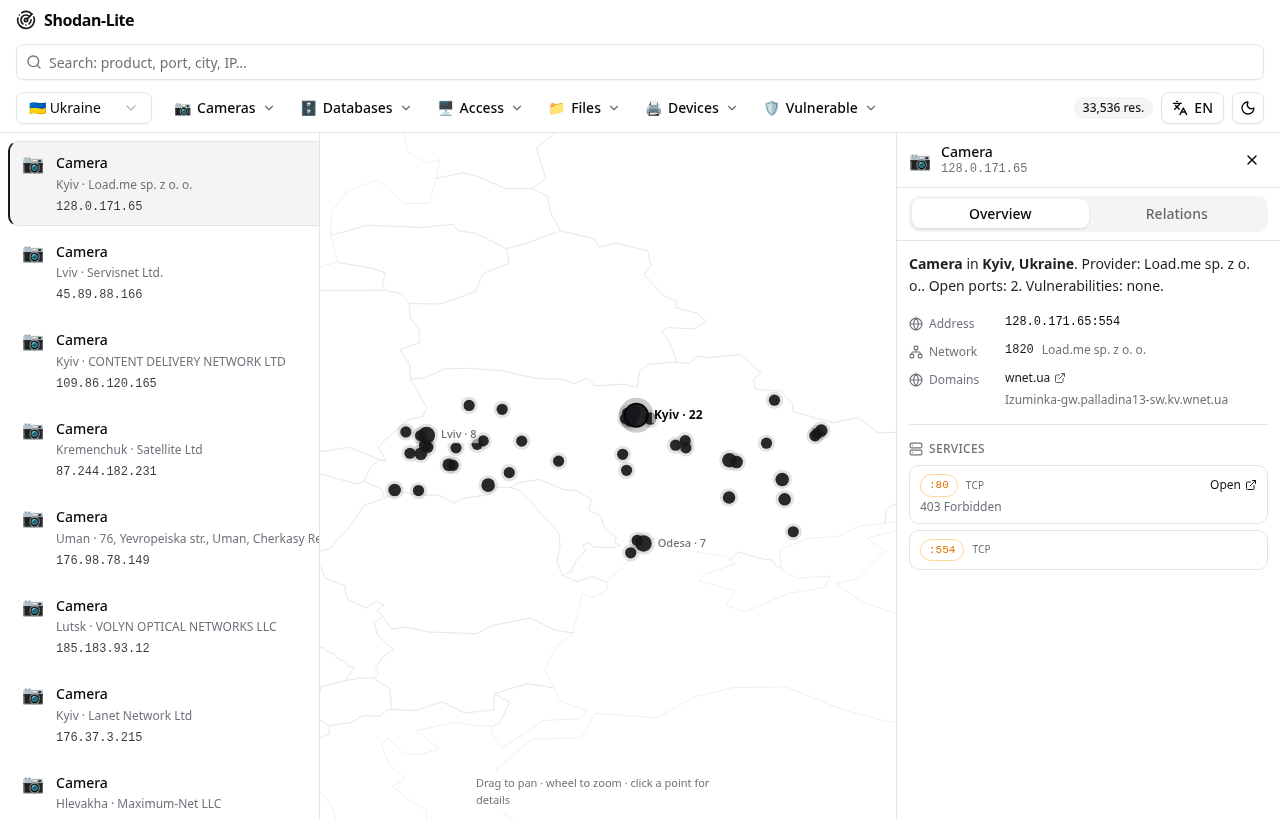Select the Kremenchuk Satellite Ltd camera
The image size is (1280, 820).
pos(164,449)
